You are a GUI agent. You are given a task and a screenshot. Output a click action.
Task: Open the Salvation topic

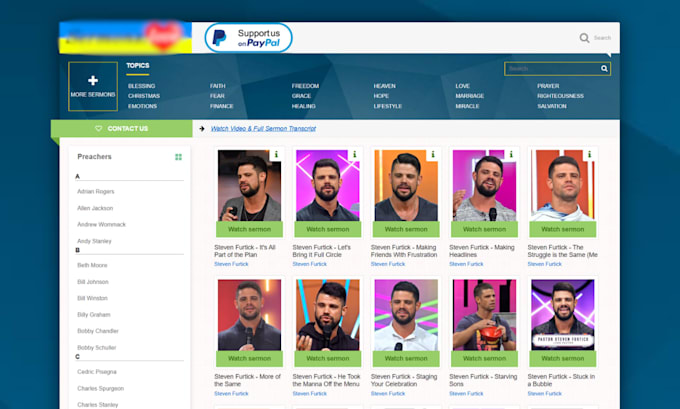552,106
